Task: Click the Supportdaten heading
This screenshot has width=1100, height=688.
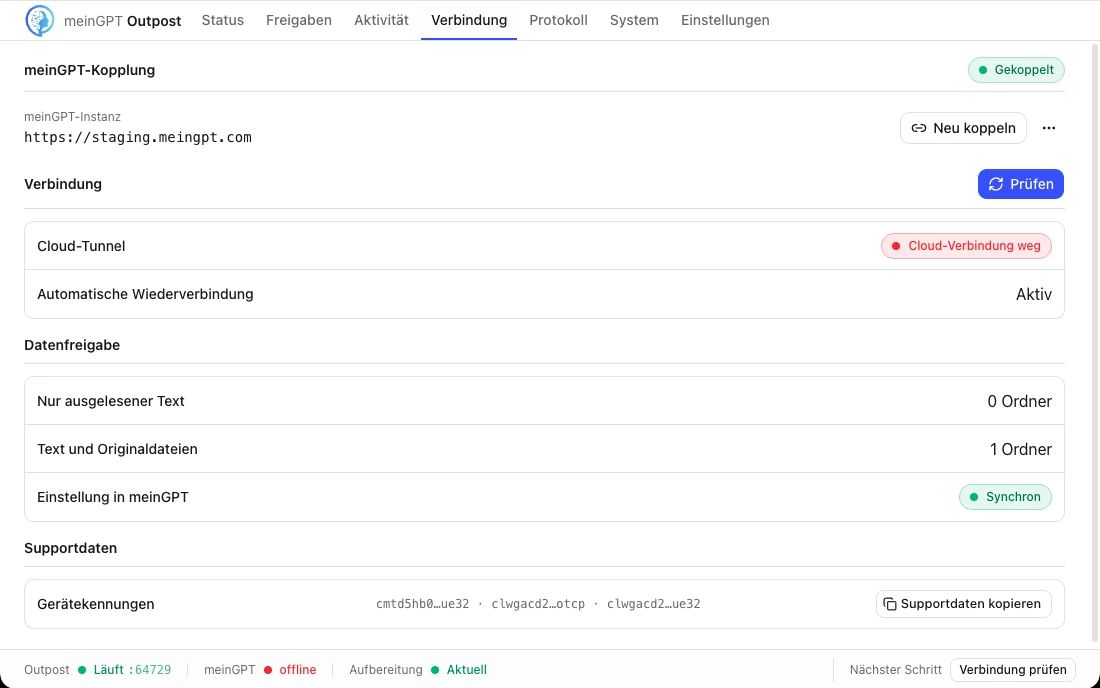Action: [71, 548]
